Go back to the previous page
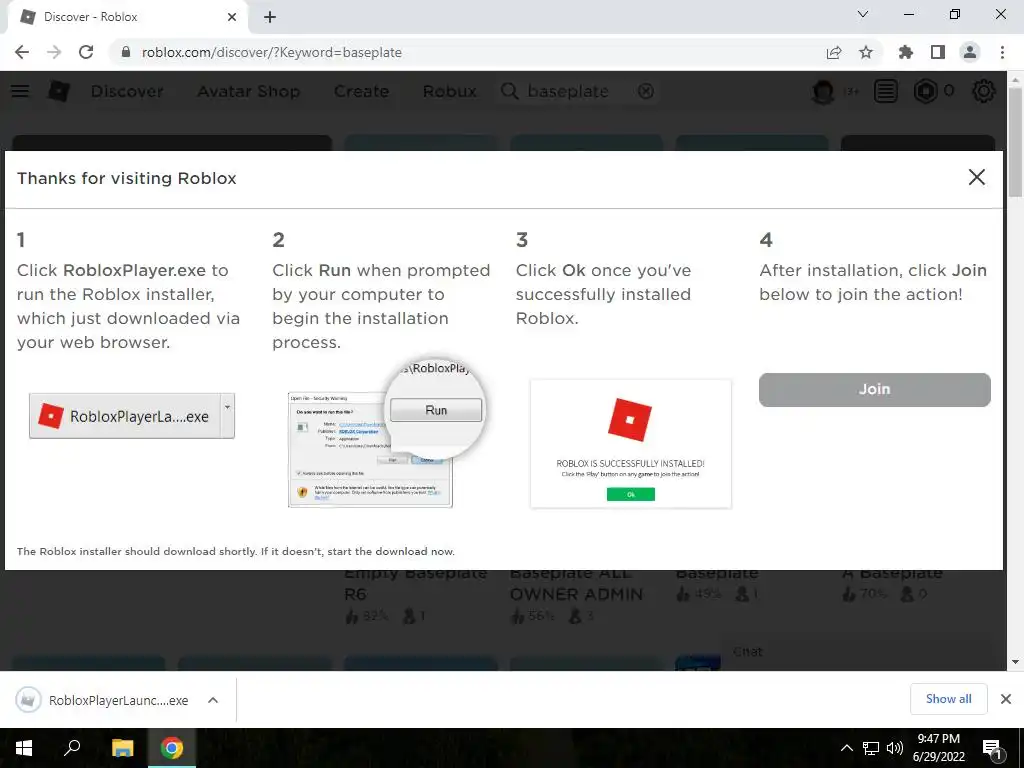1024x768 pixels. pyautogui.click(x=22, y=52)
